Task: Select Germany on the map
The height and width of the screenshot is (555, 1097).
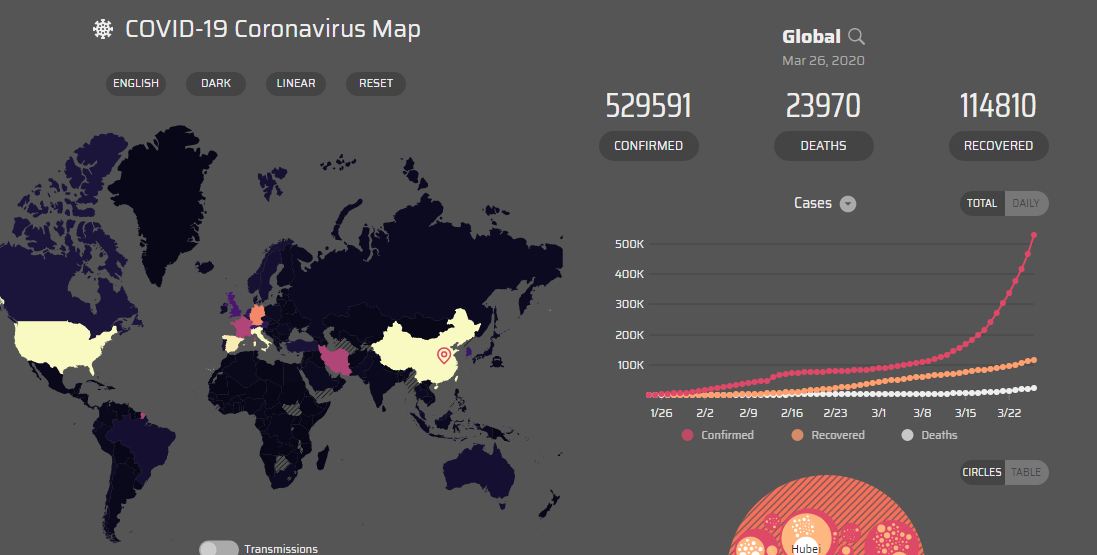Action: pos(258,314)
